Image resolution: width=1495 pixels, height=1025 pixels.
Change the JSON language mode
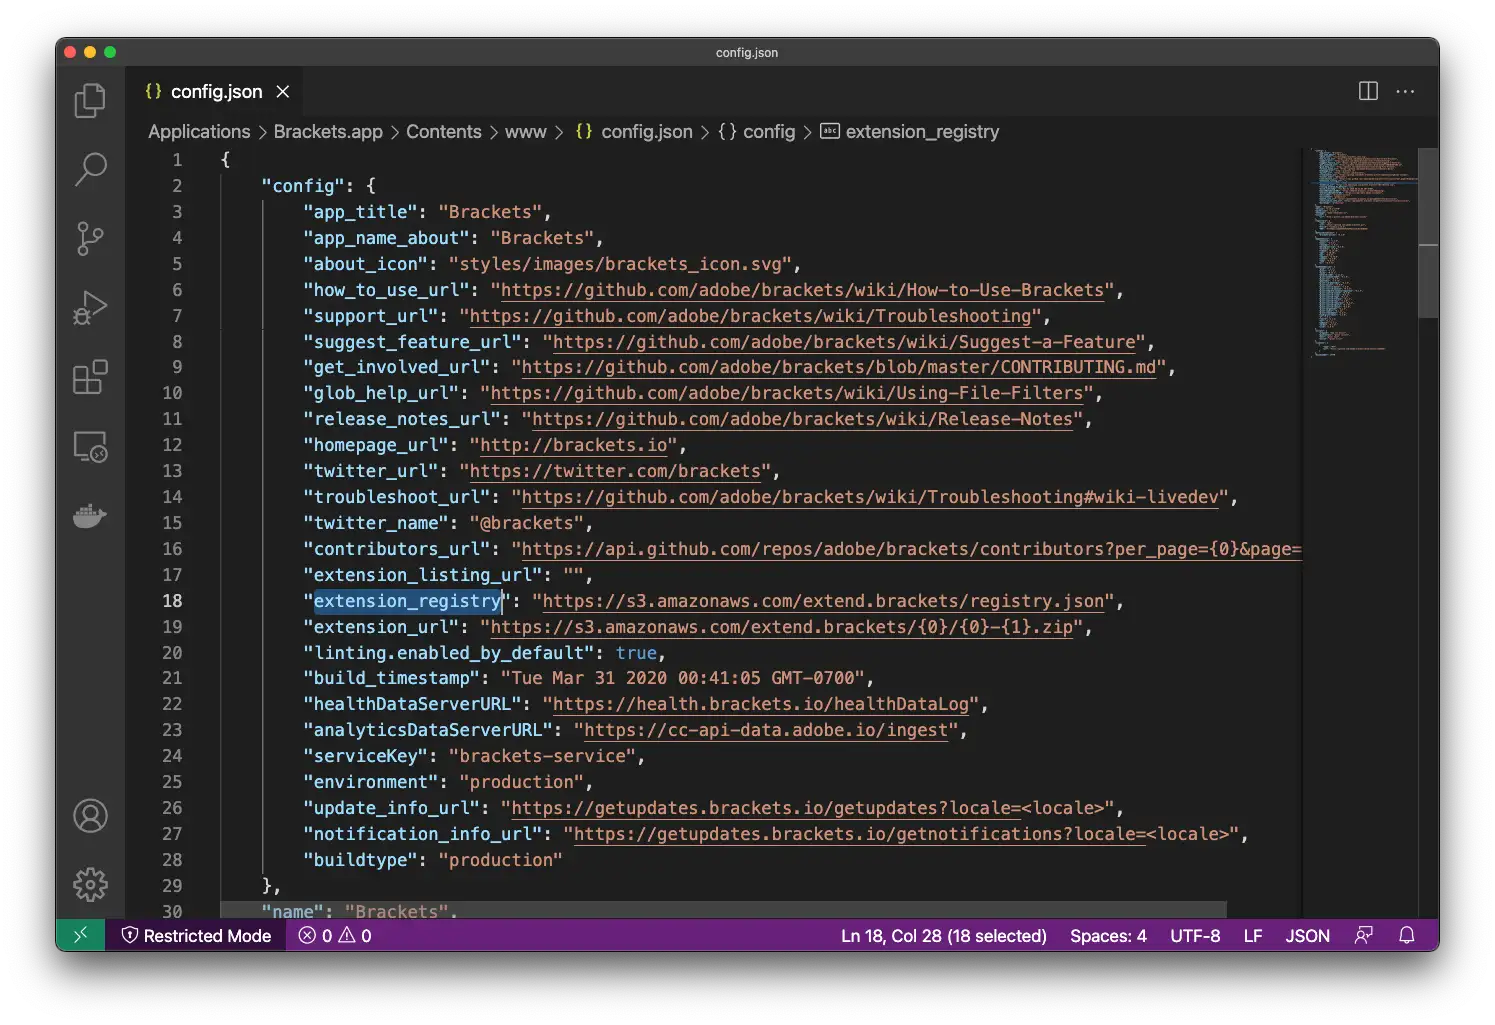1307,935
